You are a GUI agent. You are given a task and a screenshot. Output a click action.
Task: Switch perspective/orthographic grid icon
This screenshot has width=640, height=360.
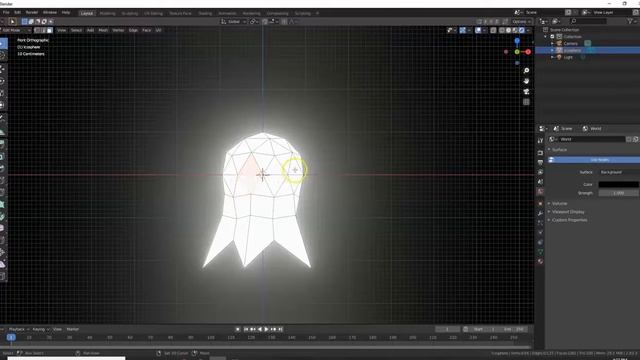(x=526, y=102)
